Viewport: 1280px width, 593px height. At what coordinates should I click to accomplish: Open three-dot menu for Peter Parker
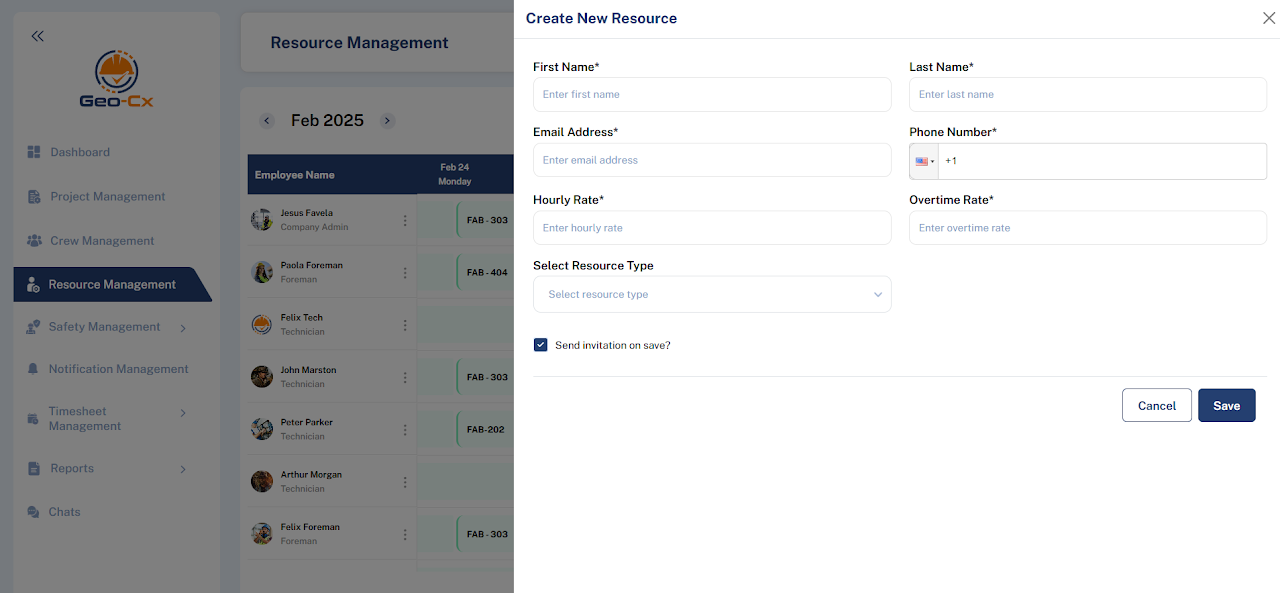tap(405, 429)
